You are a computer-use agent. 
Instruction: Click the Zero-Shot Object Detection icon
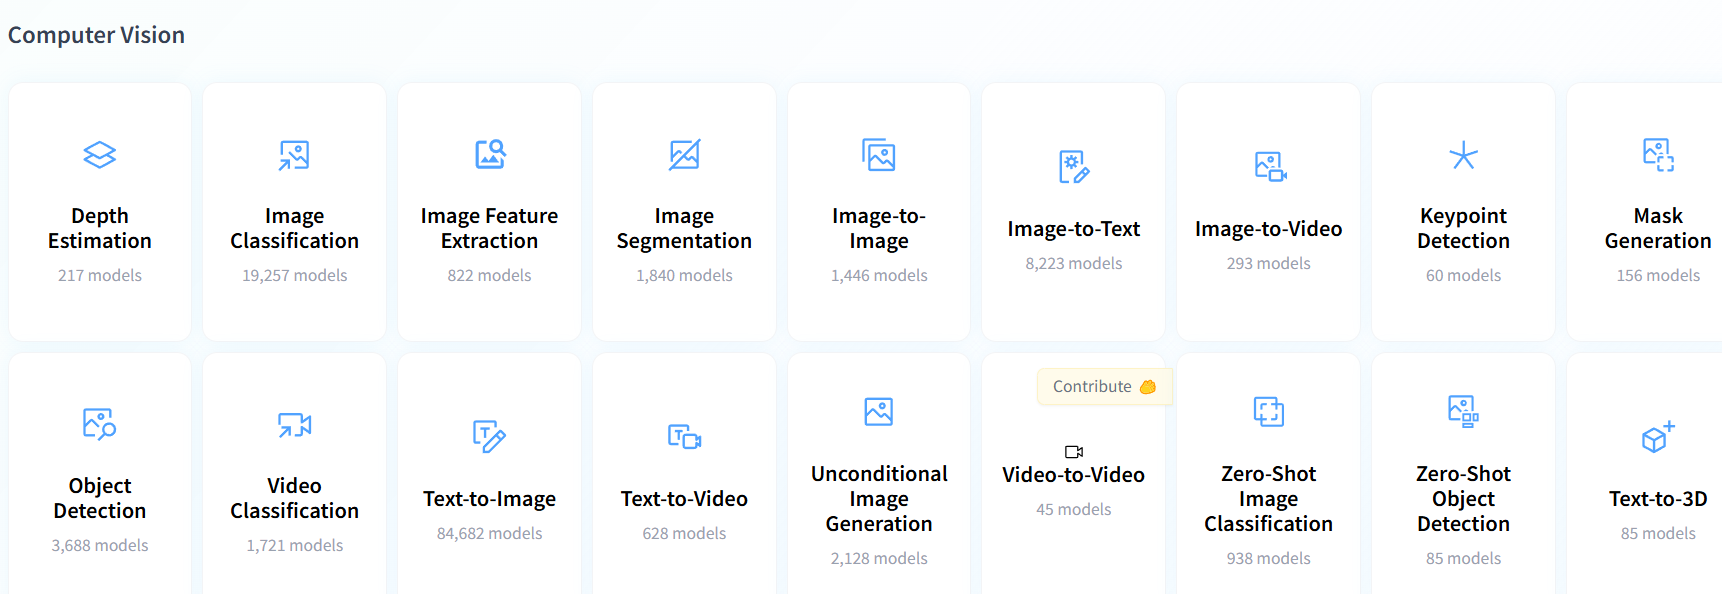(x=1463, y=412)
